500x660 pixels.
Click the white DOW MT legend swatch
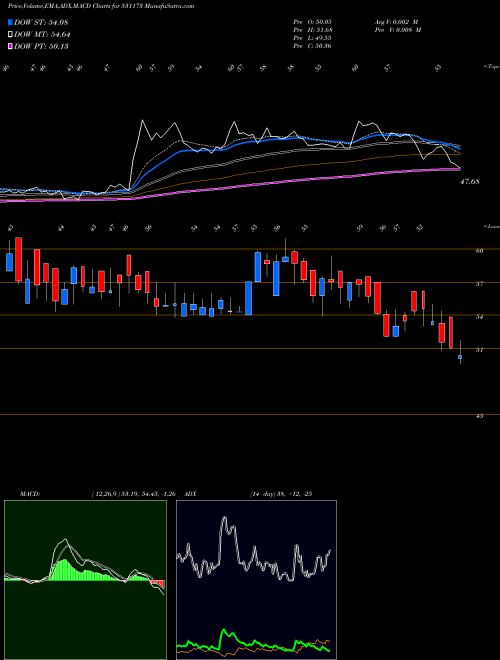click(11, 35)
